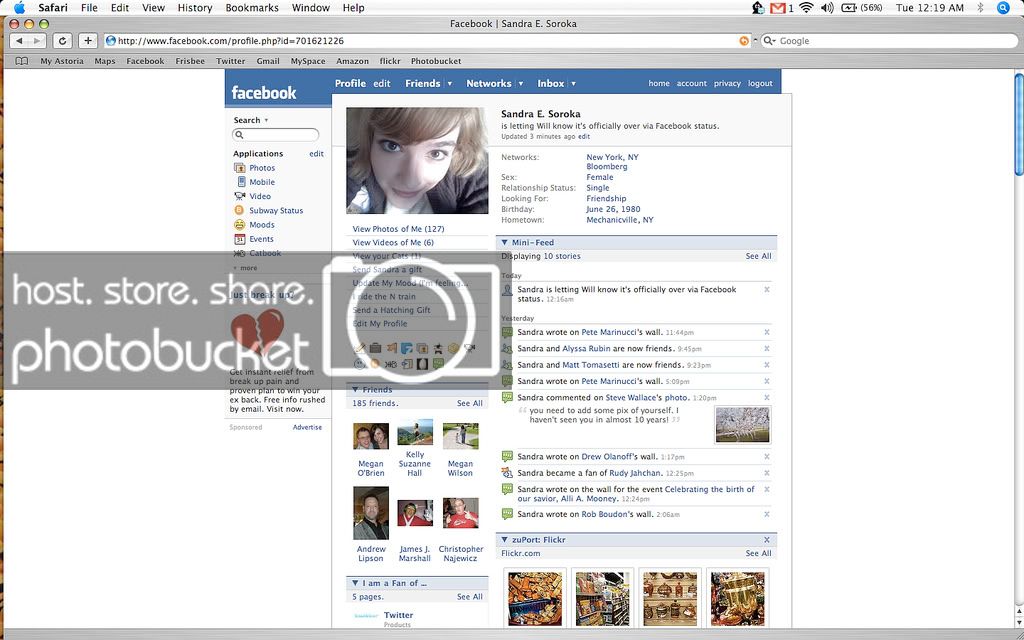Open the Photos application icon
1024x640 pixels.
(240, 168)
